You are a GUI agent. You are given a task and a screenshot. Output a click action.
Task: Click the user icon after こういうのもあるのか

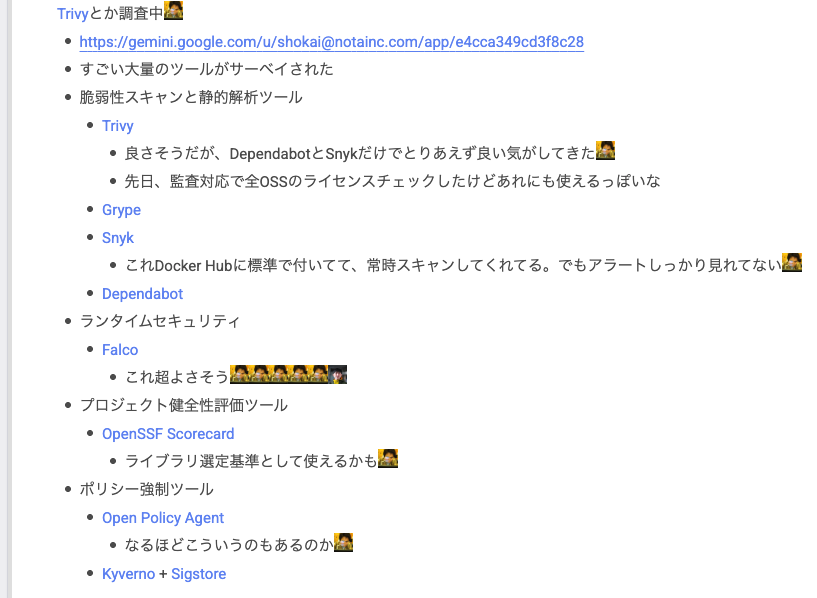343,542
